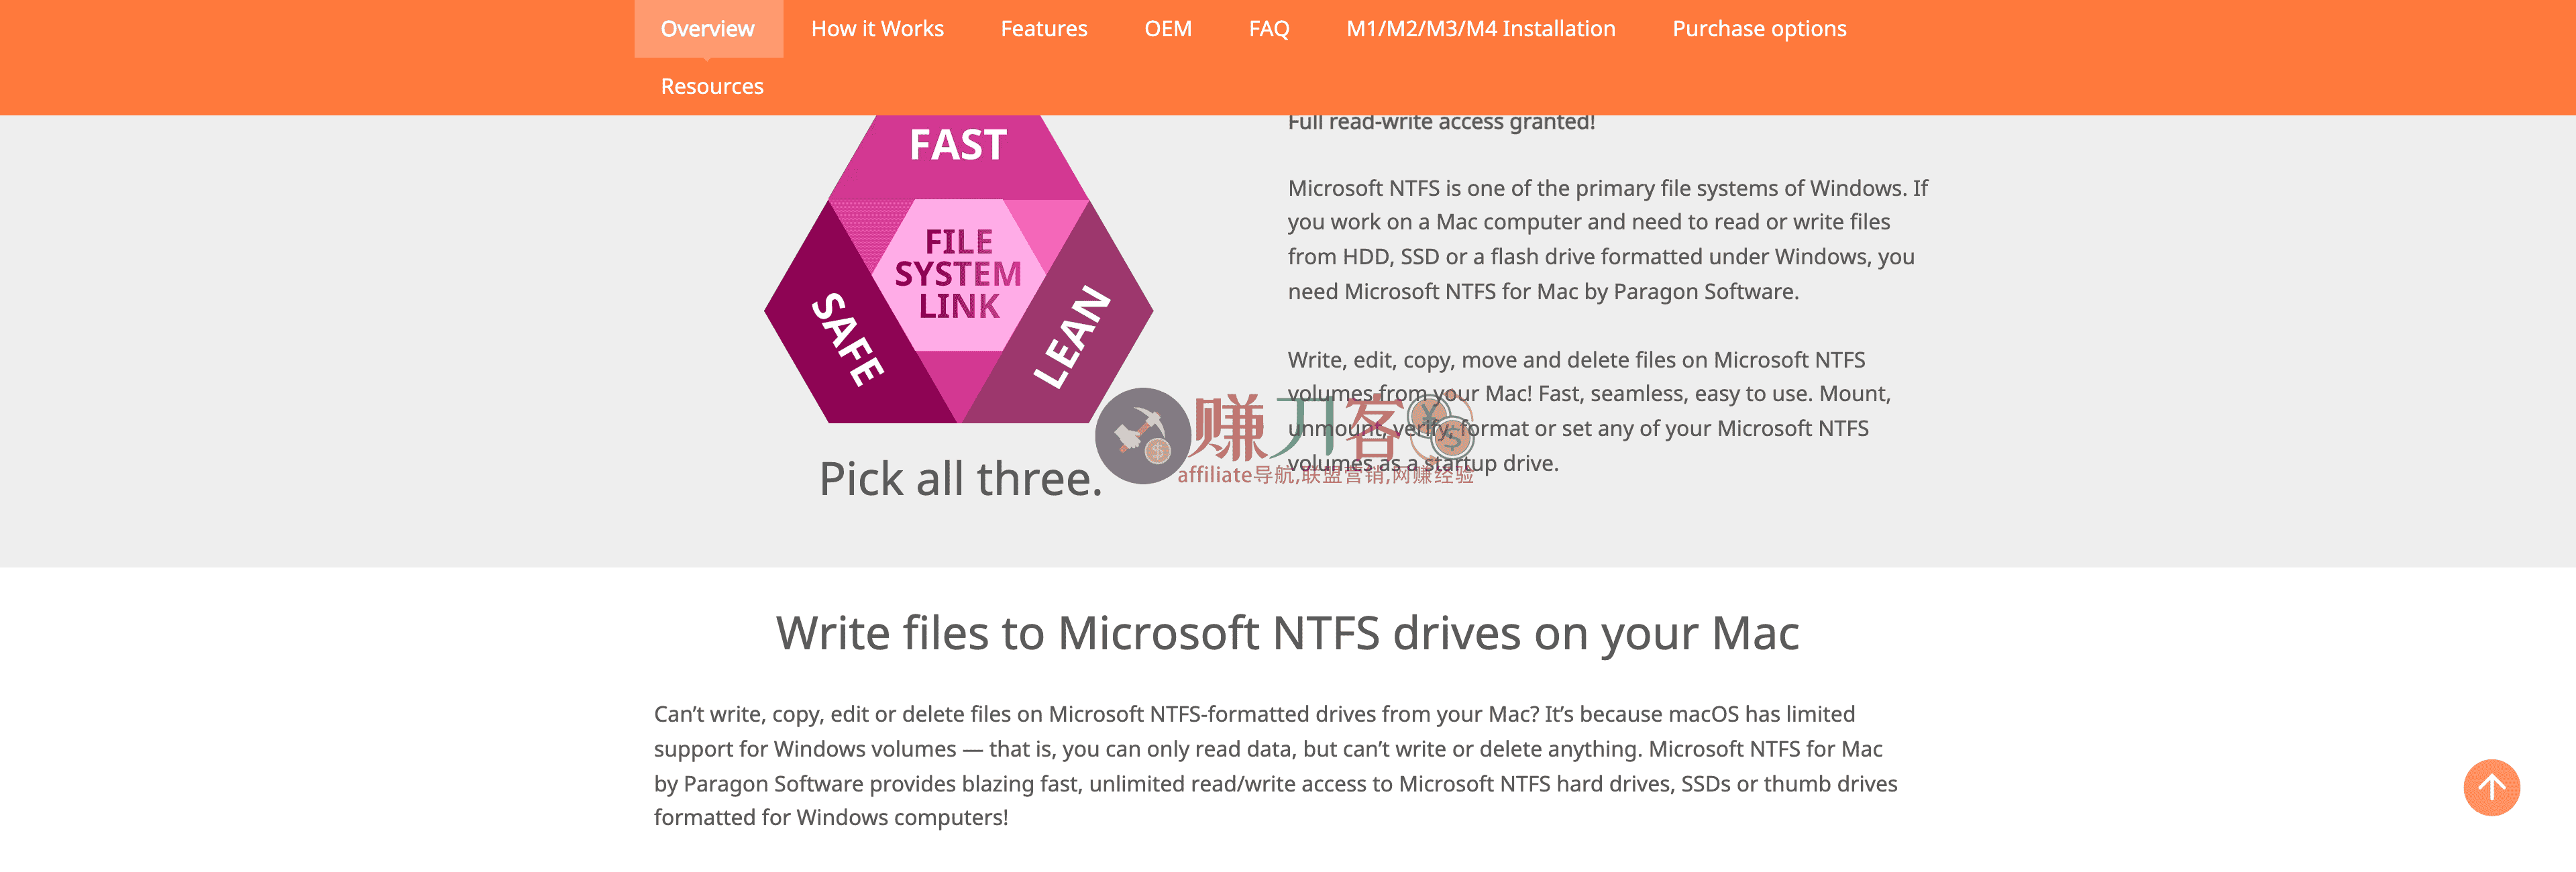Screen dimensions: 2576x872
Task: Open the Features menu item
Action: (1043, 28)
